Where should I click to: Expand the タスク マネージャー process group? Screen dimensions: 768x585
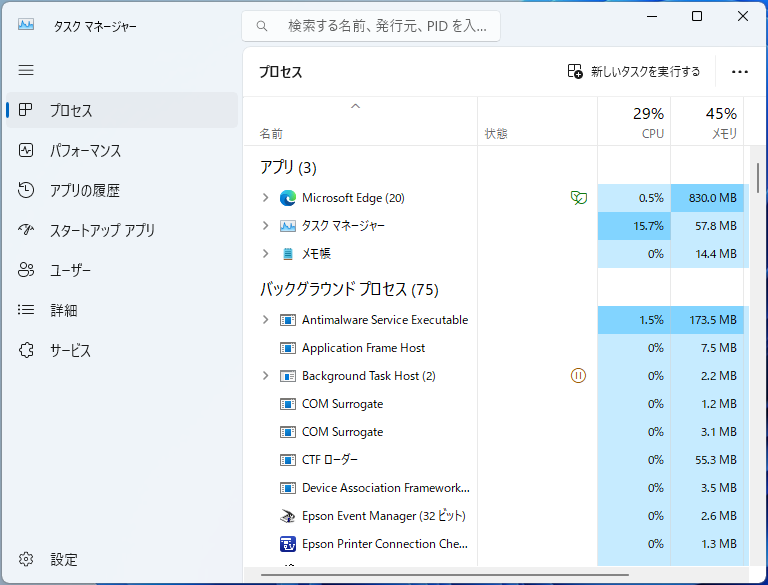pyautogui.click(x=265, y=226)
